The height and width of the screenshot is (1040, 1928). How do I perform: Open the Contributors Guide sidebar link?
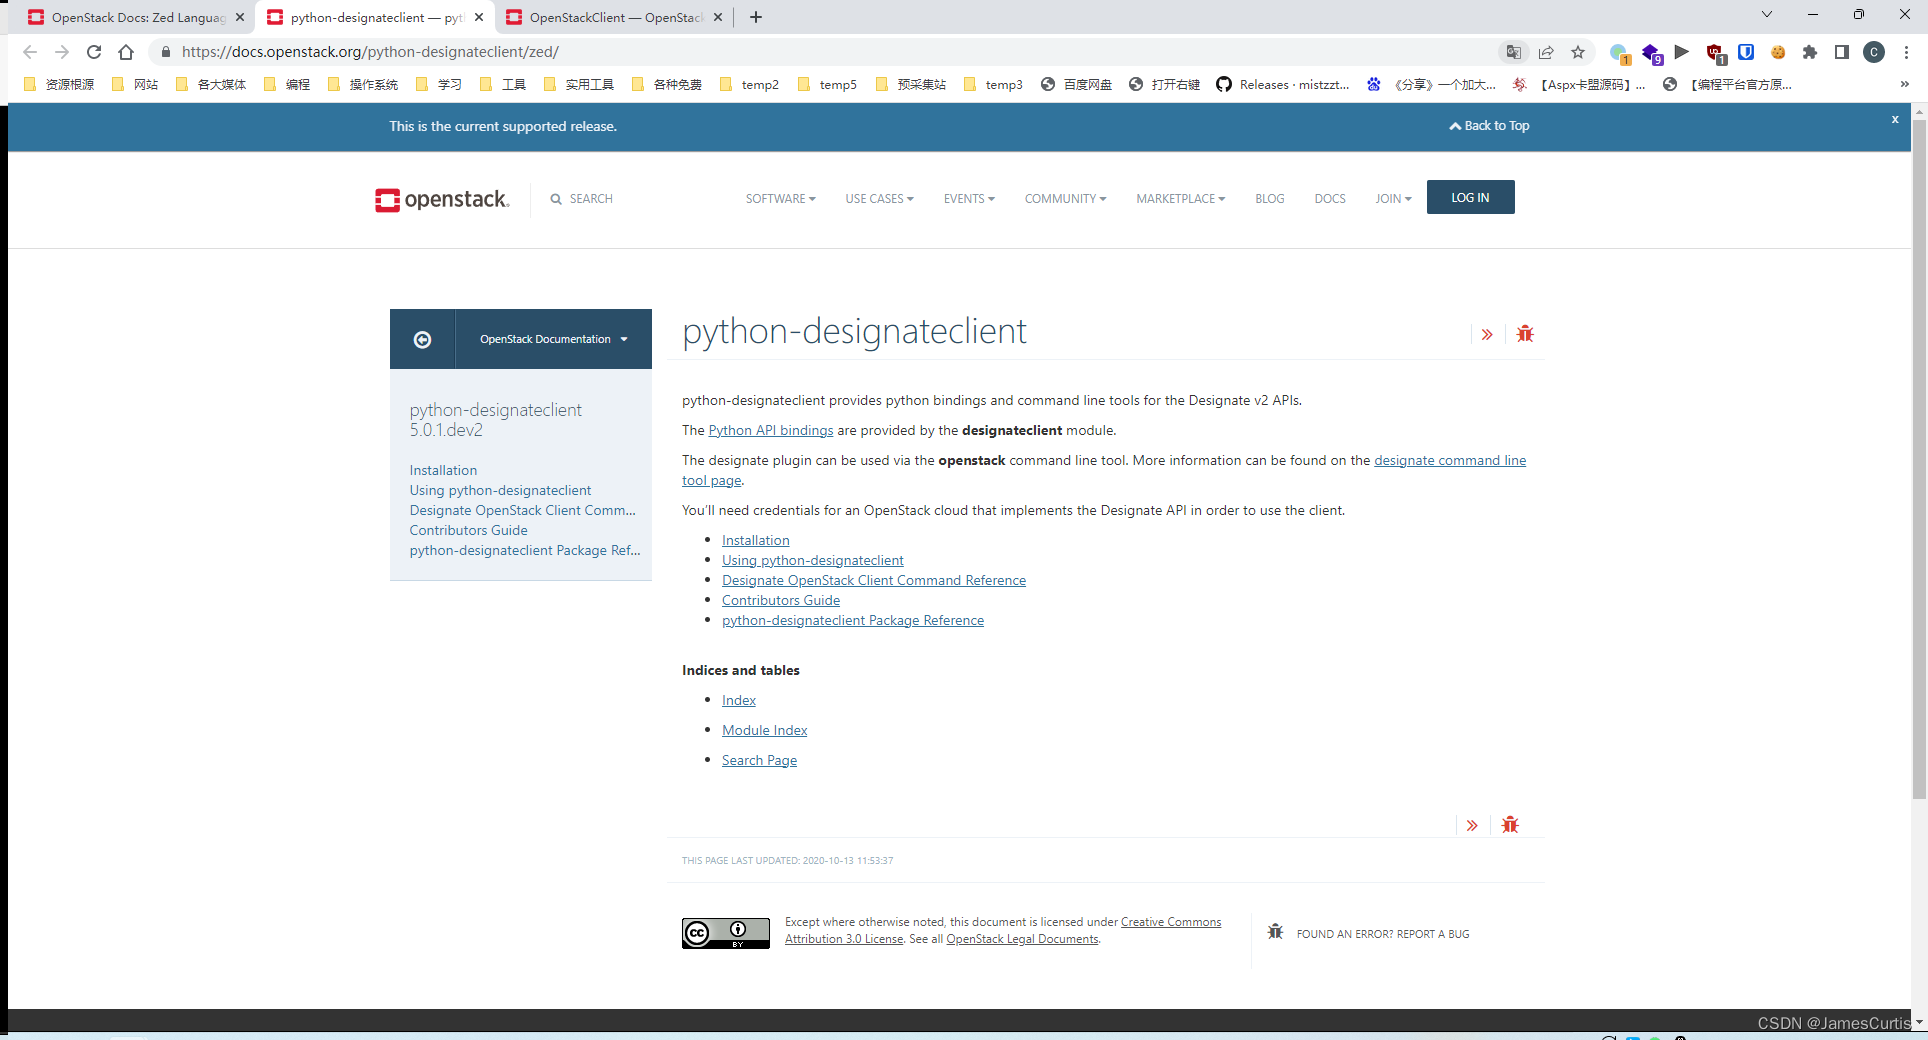(x=468, y=531)
